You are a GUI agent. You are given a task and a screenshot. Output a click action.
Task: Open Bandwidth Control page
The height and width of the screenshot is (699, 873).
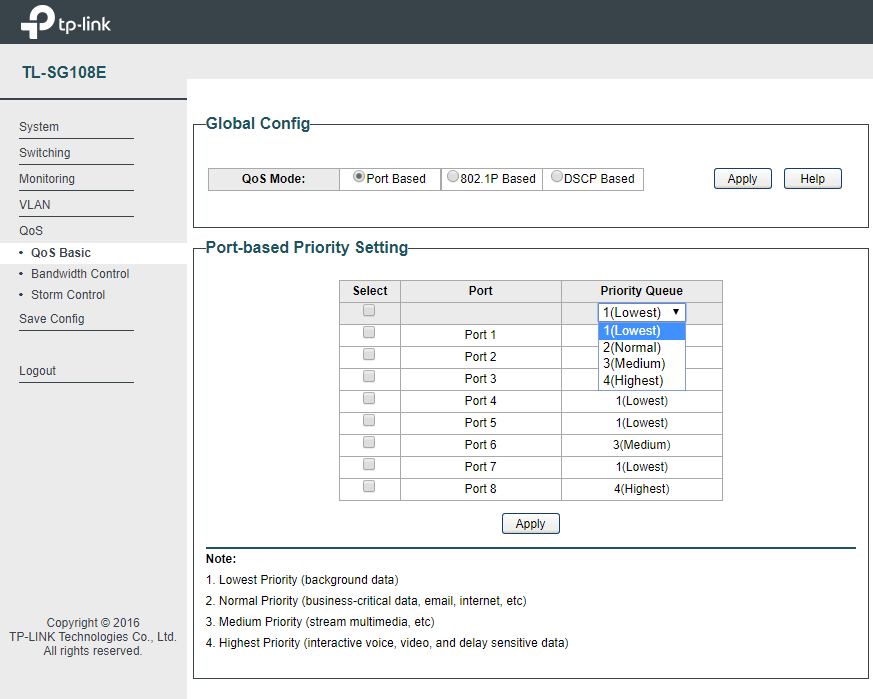[x=80, y=274]
